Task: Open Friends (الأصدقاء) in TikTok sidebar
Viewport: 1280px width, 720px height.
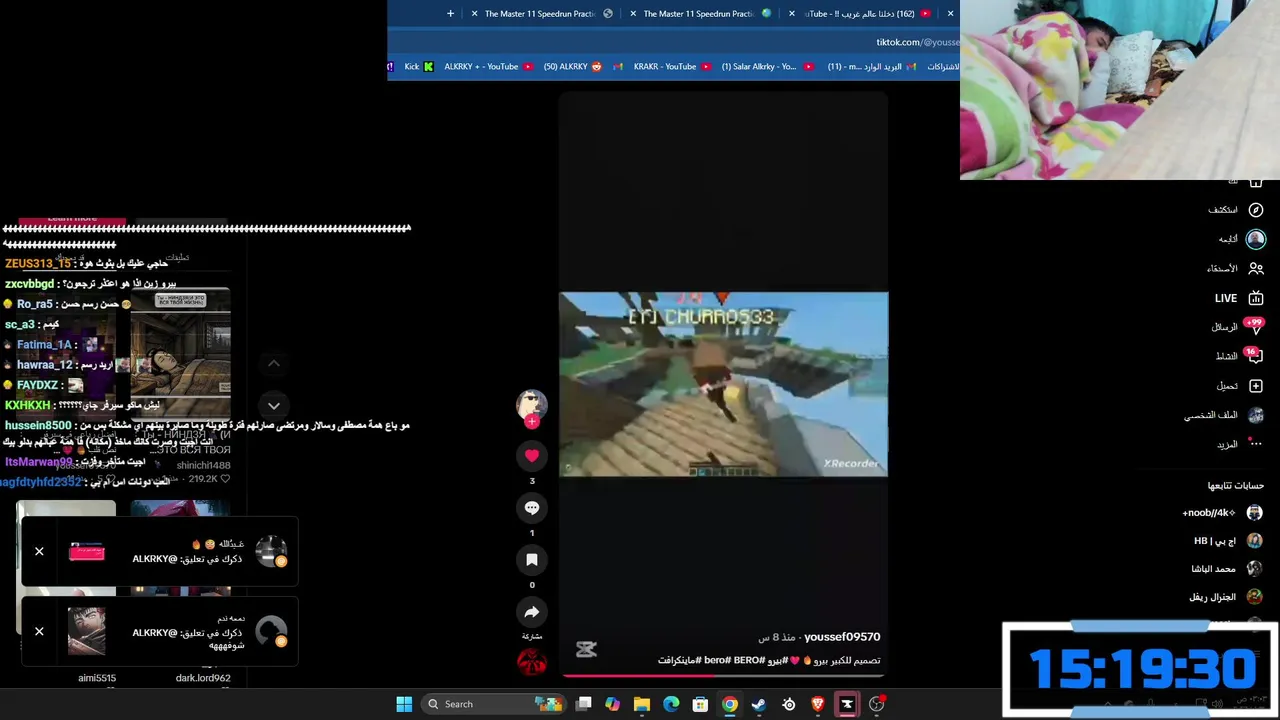Action: coord(1236,268)
